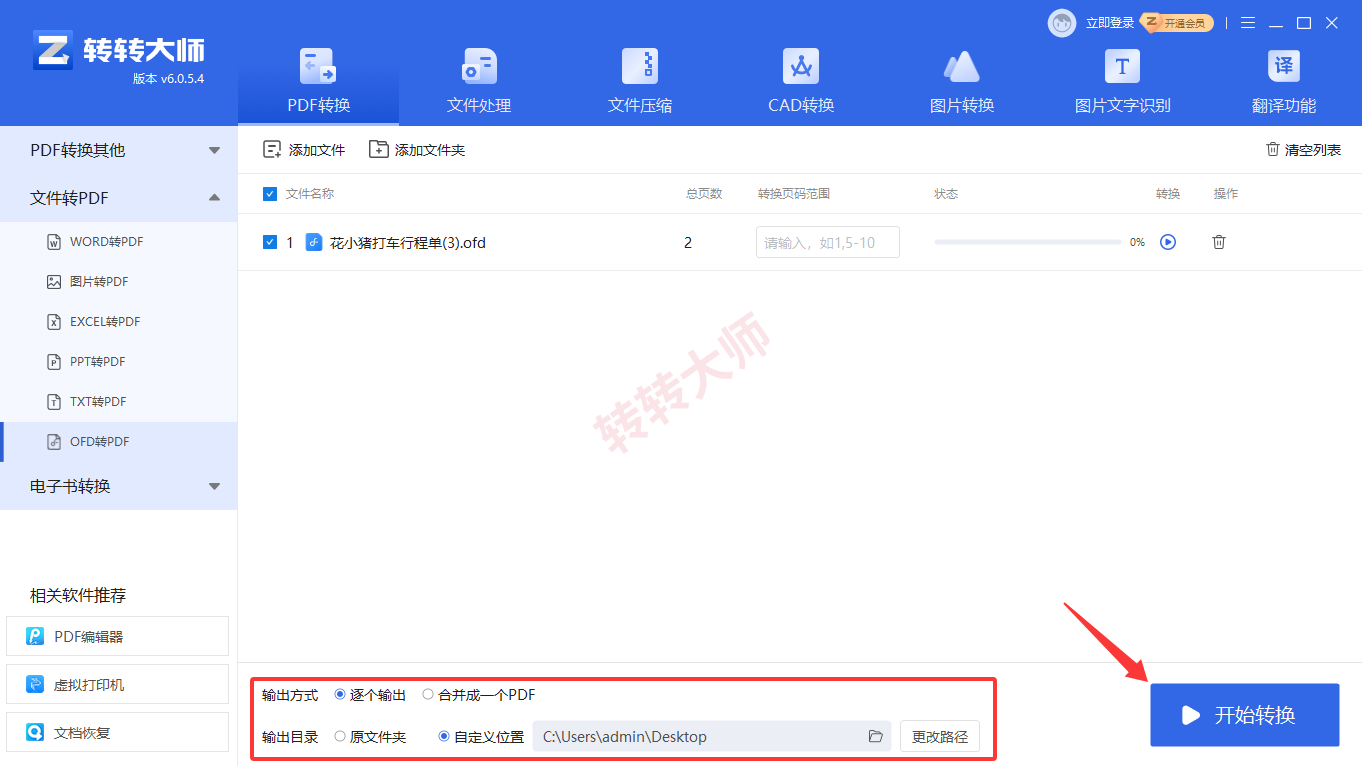Launch the 虚拟打印机 recommended software

click(x=118, y=685)
